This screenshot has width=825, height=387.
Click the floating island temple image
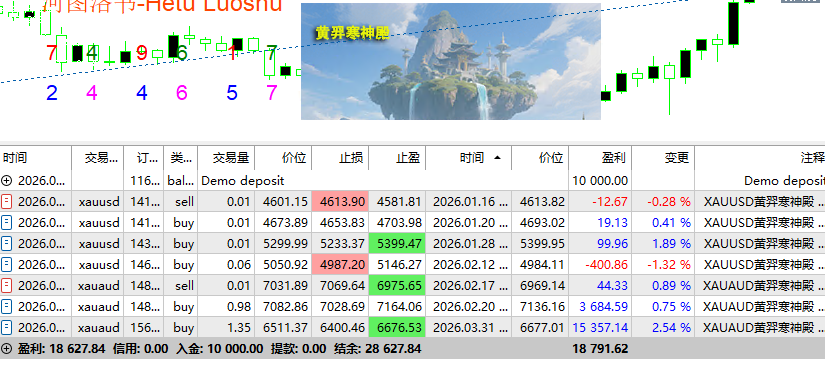[451, 62]
